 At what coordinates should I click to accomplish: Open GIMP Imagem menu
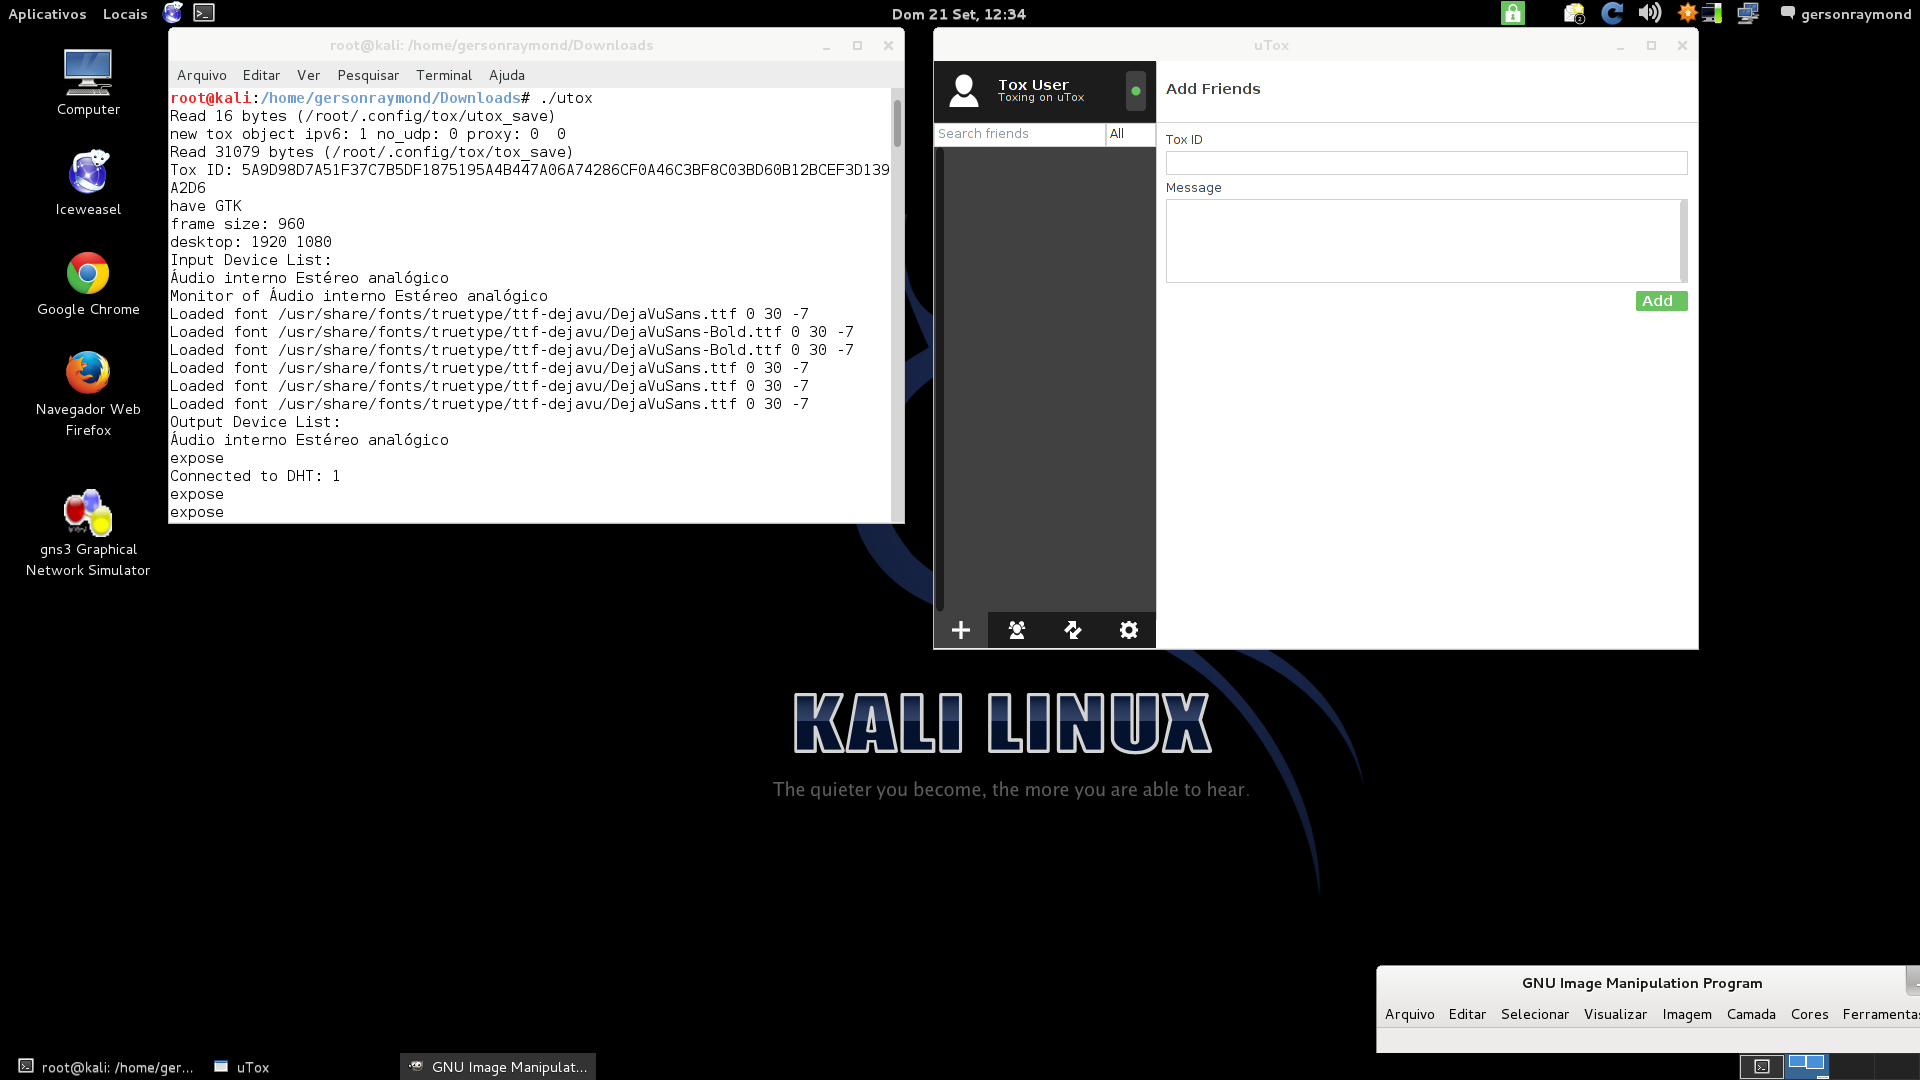point(1687,1014)
